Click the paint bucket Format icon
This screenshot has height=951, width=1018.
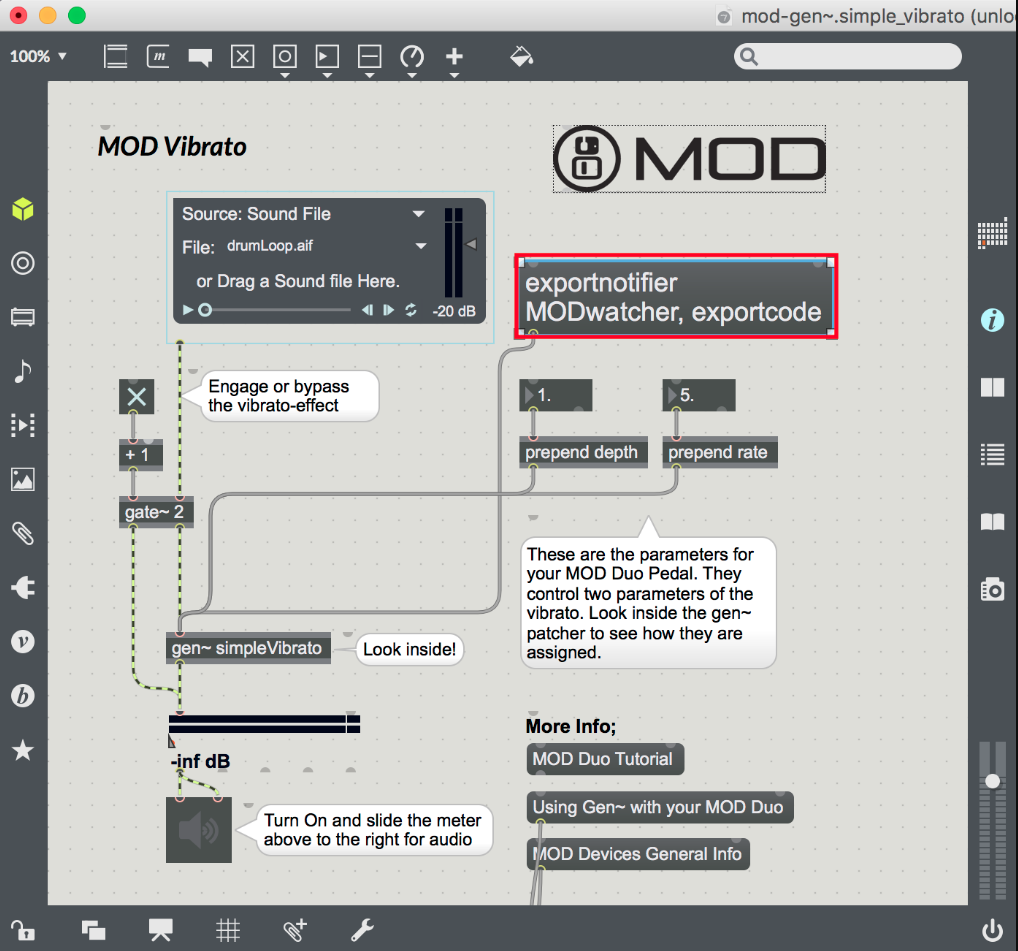pos(521,57)
